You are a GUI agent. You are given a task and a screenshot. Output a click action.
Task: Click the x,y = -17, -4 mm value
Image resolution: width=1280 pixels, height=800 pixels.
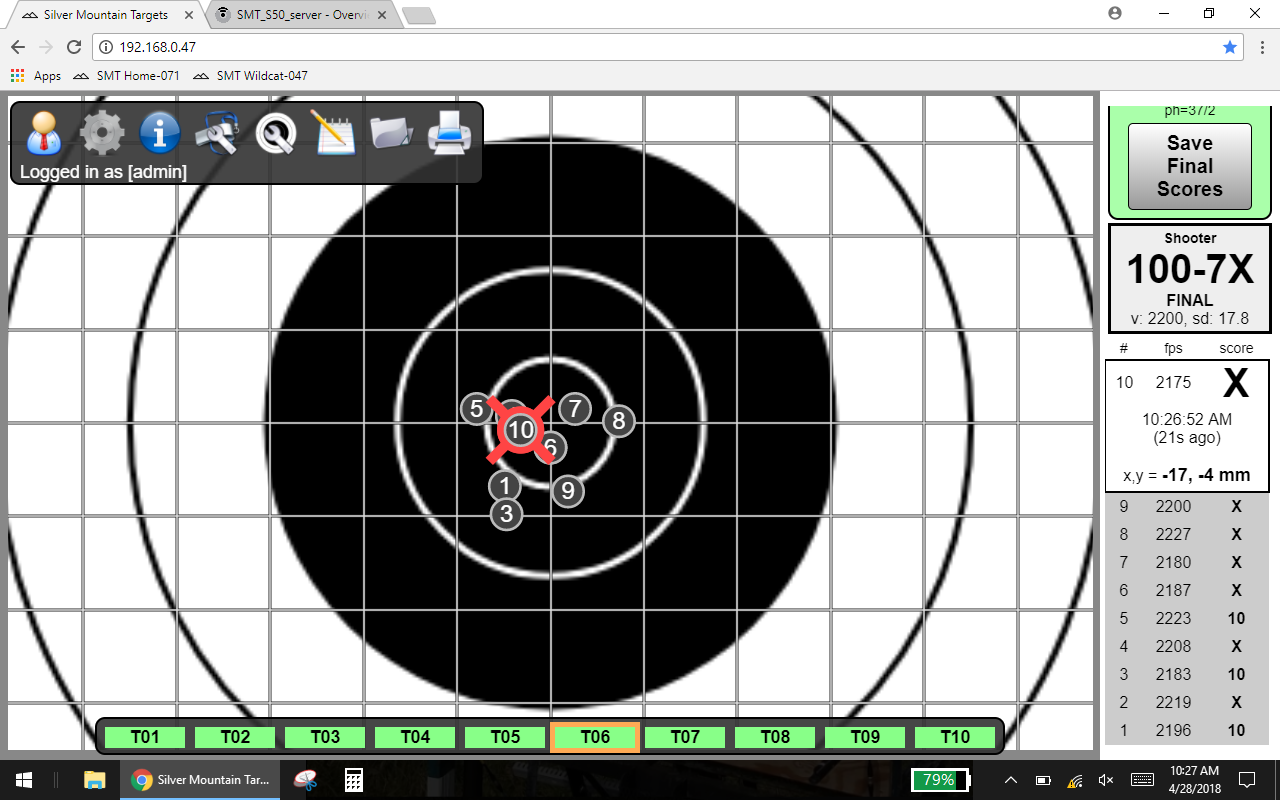pyautogui.click(x=1187, y=476)
